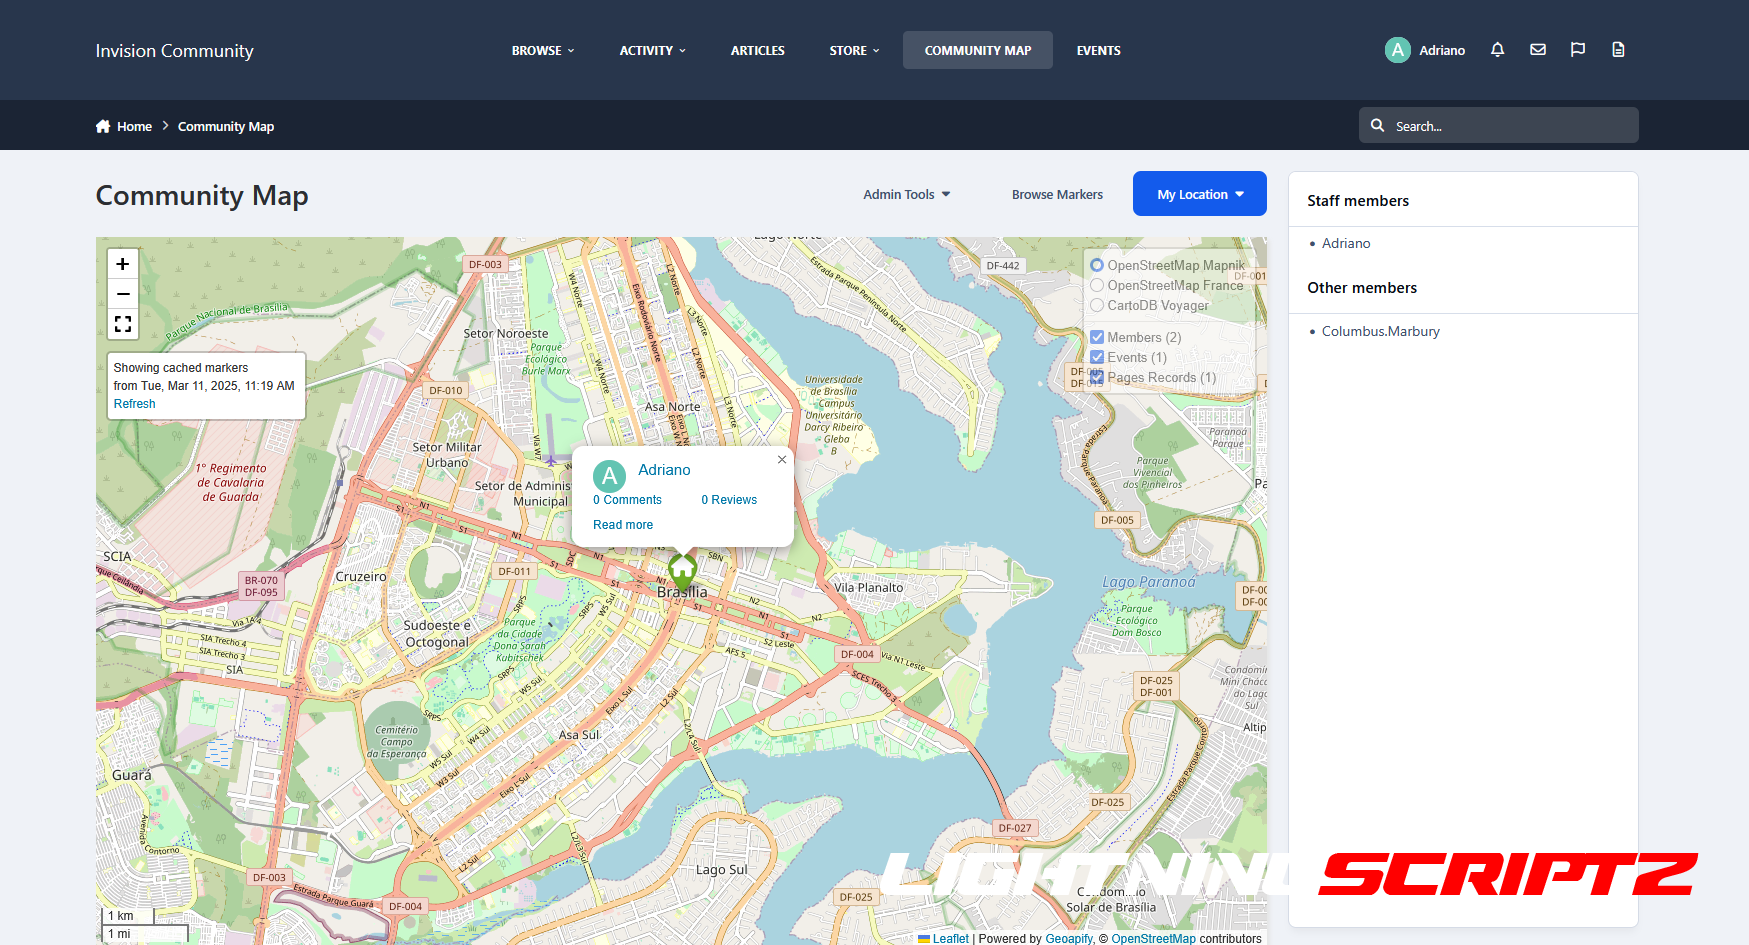Viewport: 1749px width, 945px height.
Task: Open the My Location dropdown button
Action: [x=1199, y=194]
